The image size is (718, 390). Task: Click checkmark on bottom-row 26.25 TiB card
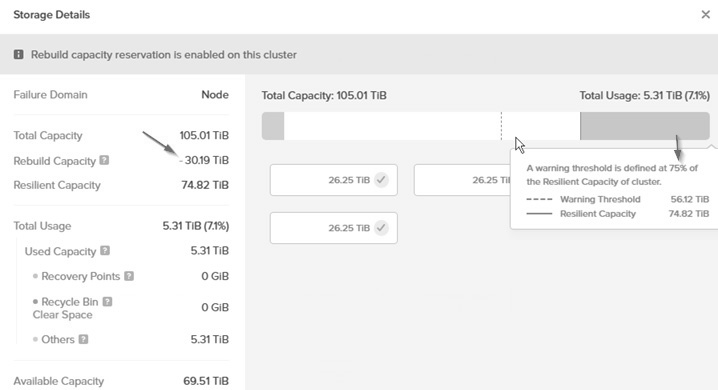381,228
